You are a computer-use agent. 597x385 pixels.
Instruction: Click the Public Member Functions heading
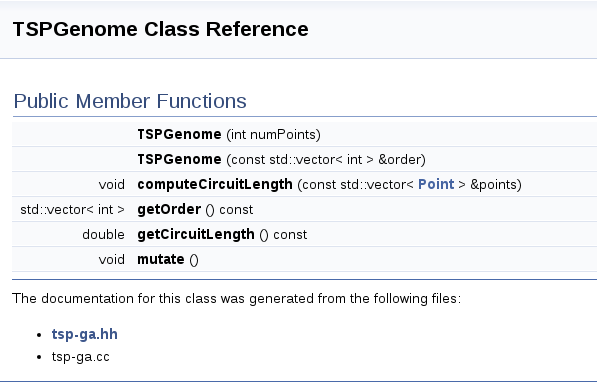pos(130,101)
